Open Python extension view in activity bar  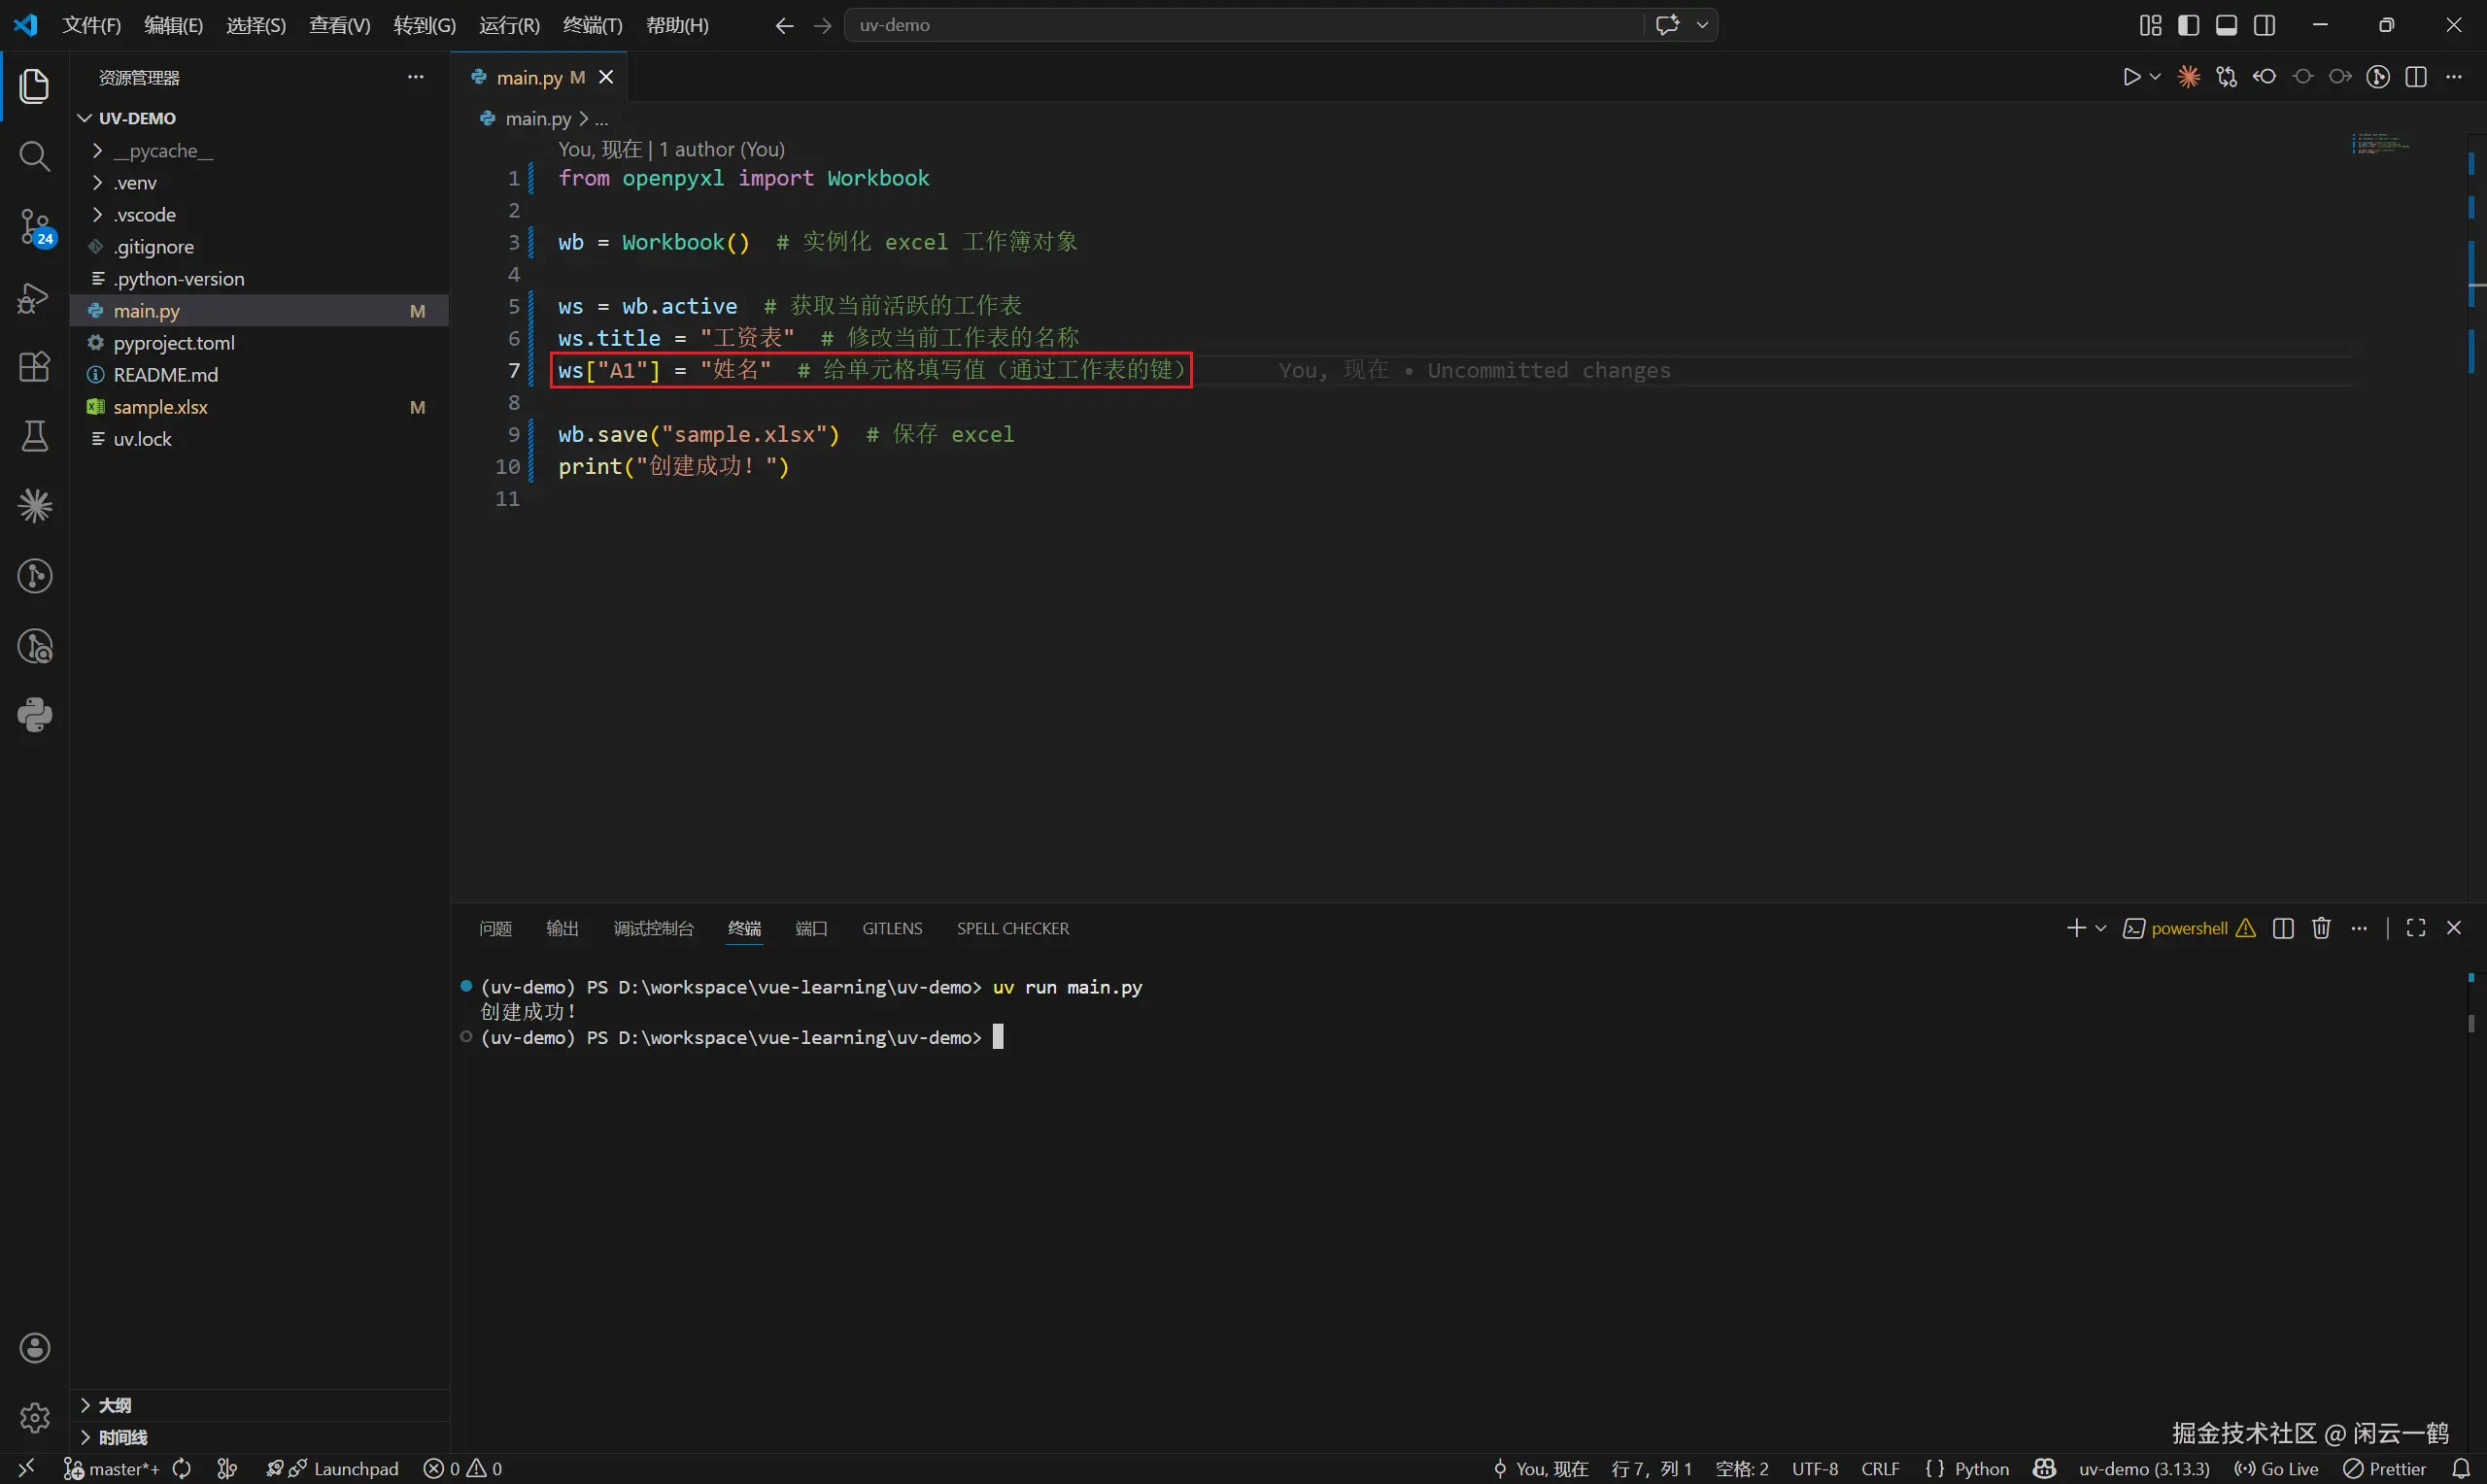pyautogui.click(x=34, y=715)
